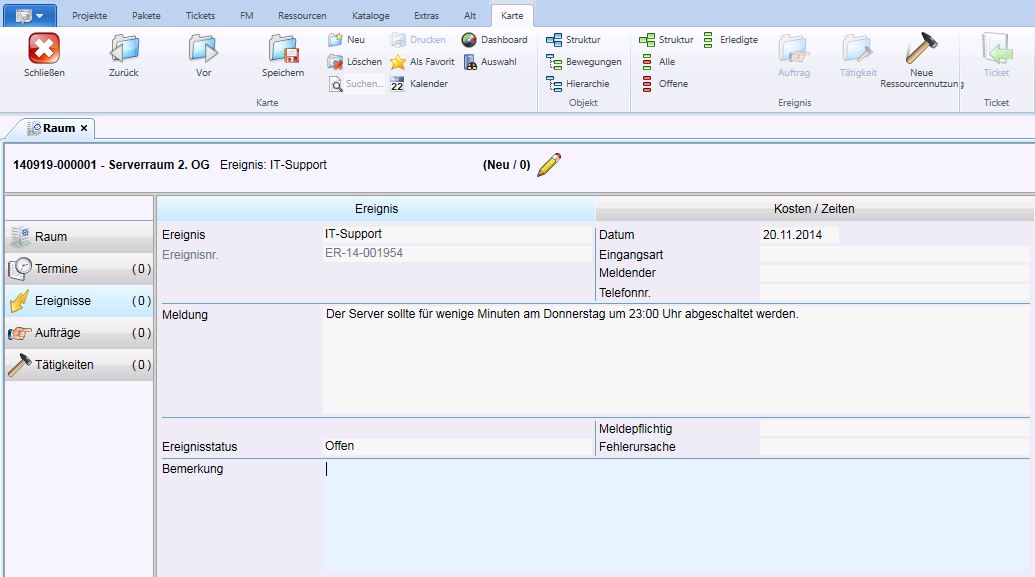1035x577 pixels.
Task: Click the empty Meldepflichtig field
Action: point(894,428)
